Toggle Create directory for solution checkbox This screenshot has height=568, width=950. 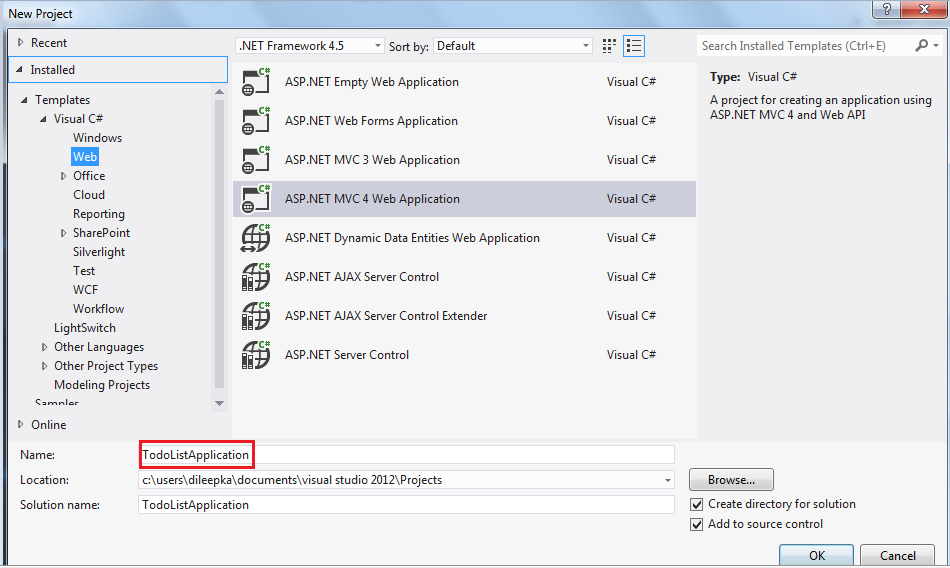pos(697,504)
